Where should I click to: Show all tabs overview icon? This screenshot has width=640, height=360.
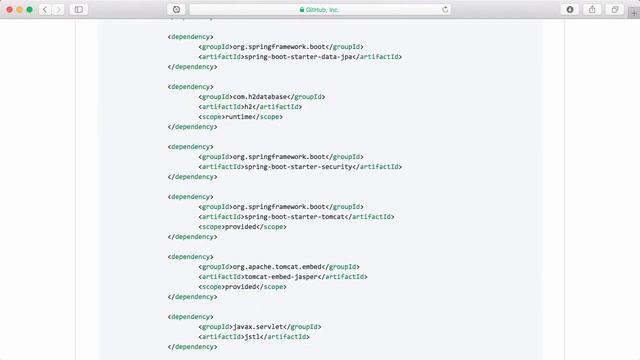coord(615,9)
